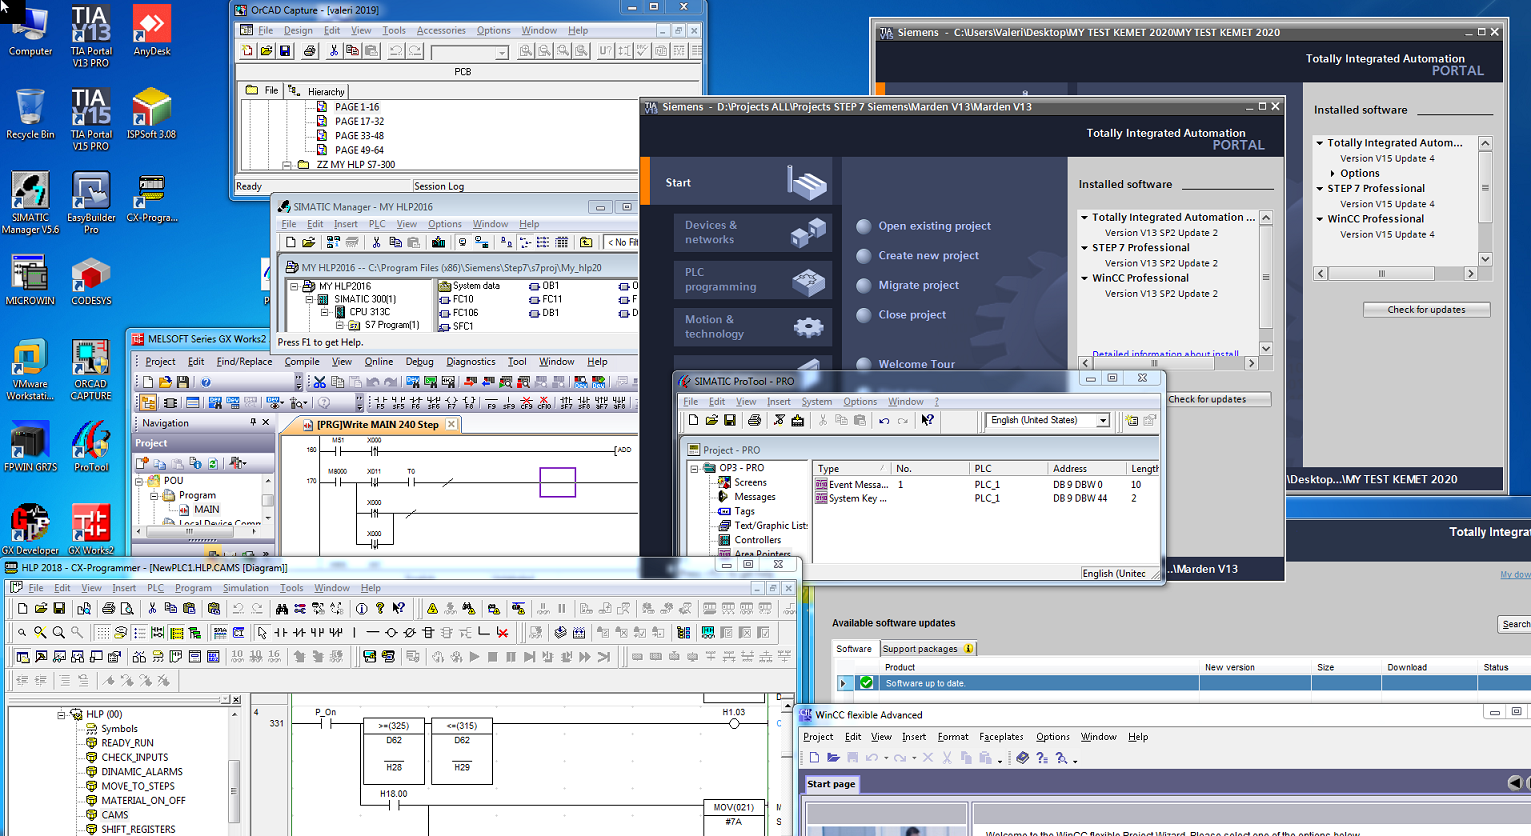1531x836 pixels.
Task: Open the EasyBuilder Pro desktop icon
Action: point(91,203)
